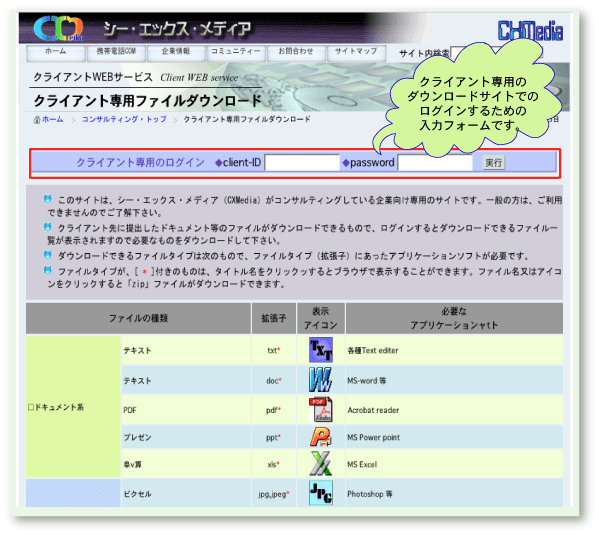This screenshot has width=599, height=535.
Task: Open the サイトマップ navigation tab
Action: (356, 53)
